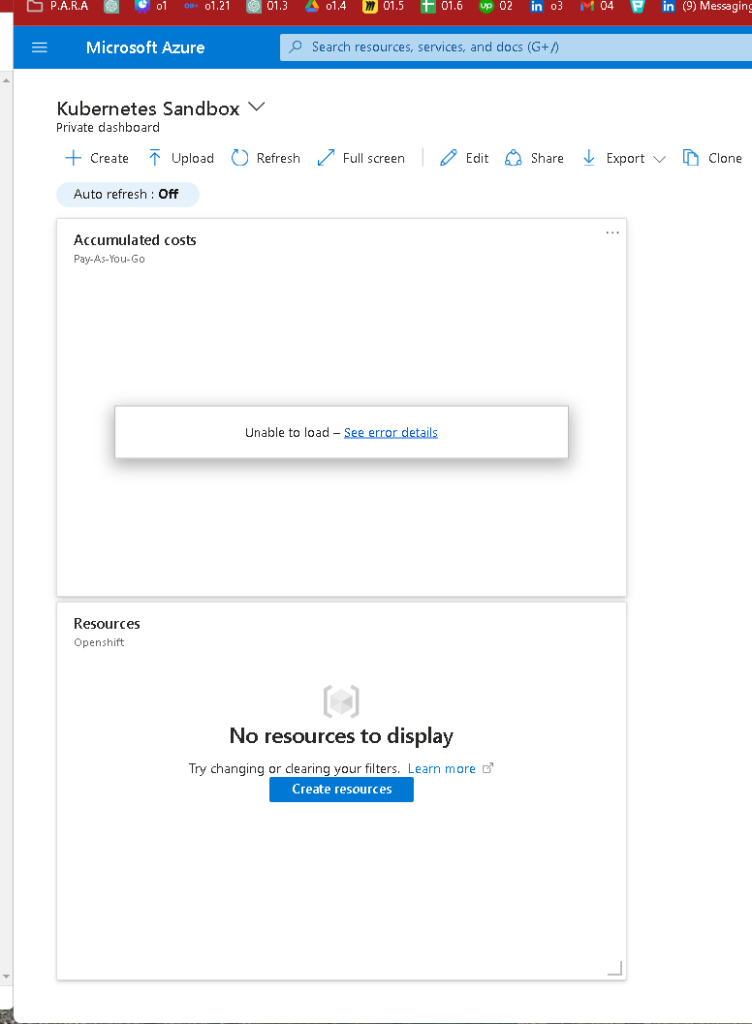Open the o1.4 Google Drive bookmark
Viewport: 752px width, 1024px height.
pyautogui.click(x=326, y=6)
